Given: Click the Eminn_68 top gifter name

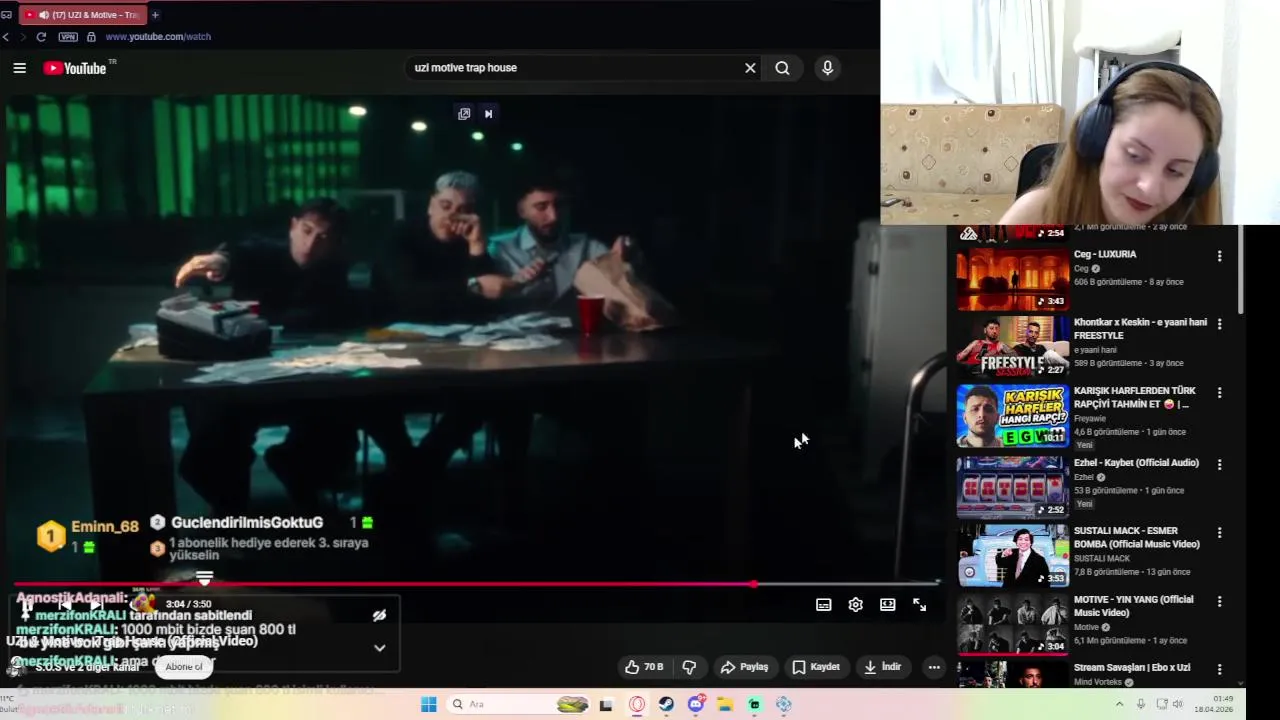Looking at the screenshot, I should 105,527.
